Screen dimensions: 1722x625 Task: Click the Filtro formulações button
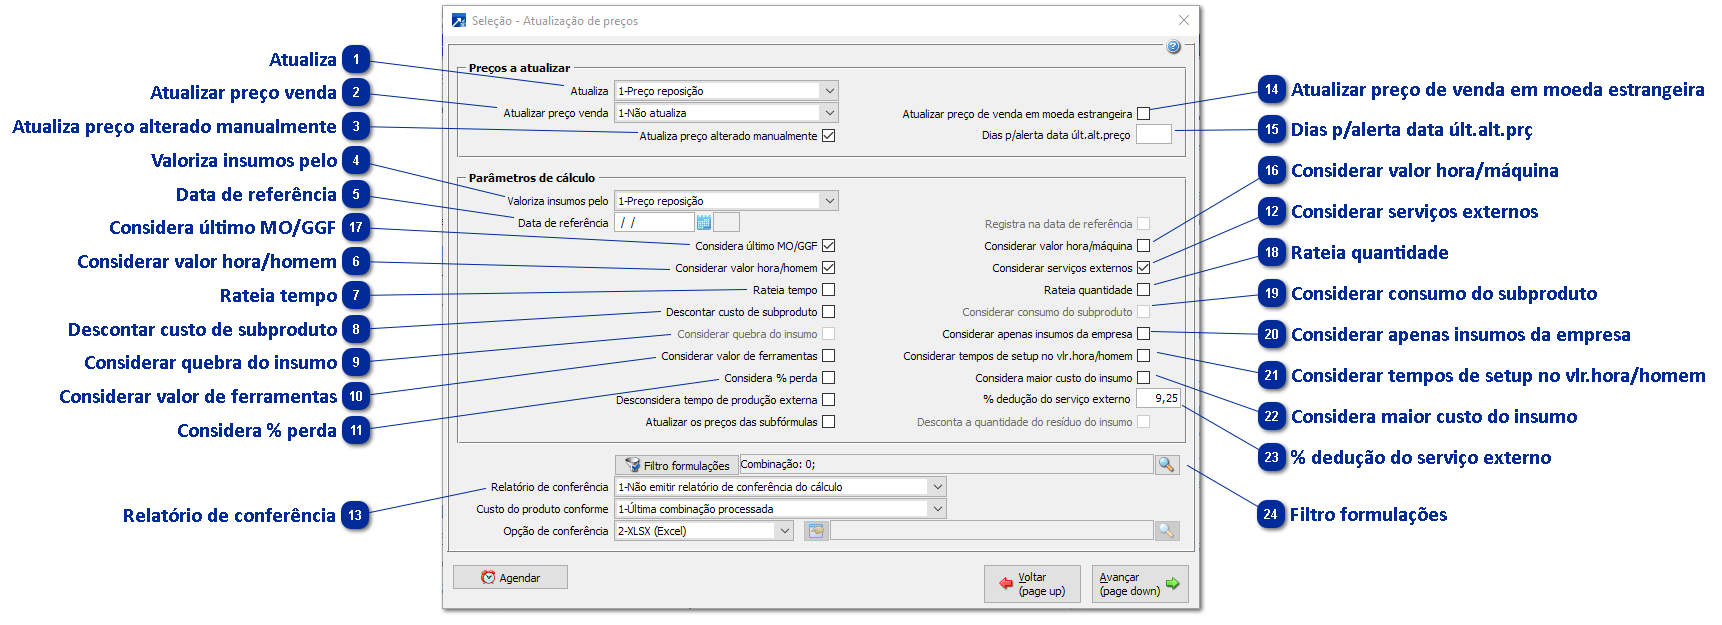(677, 465)
